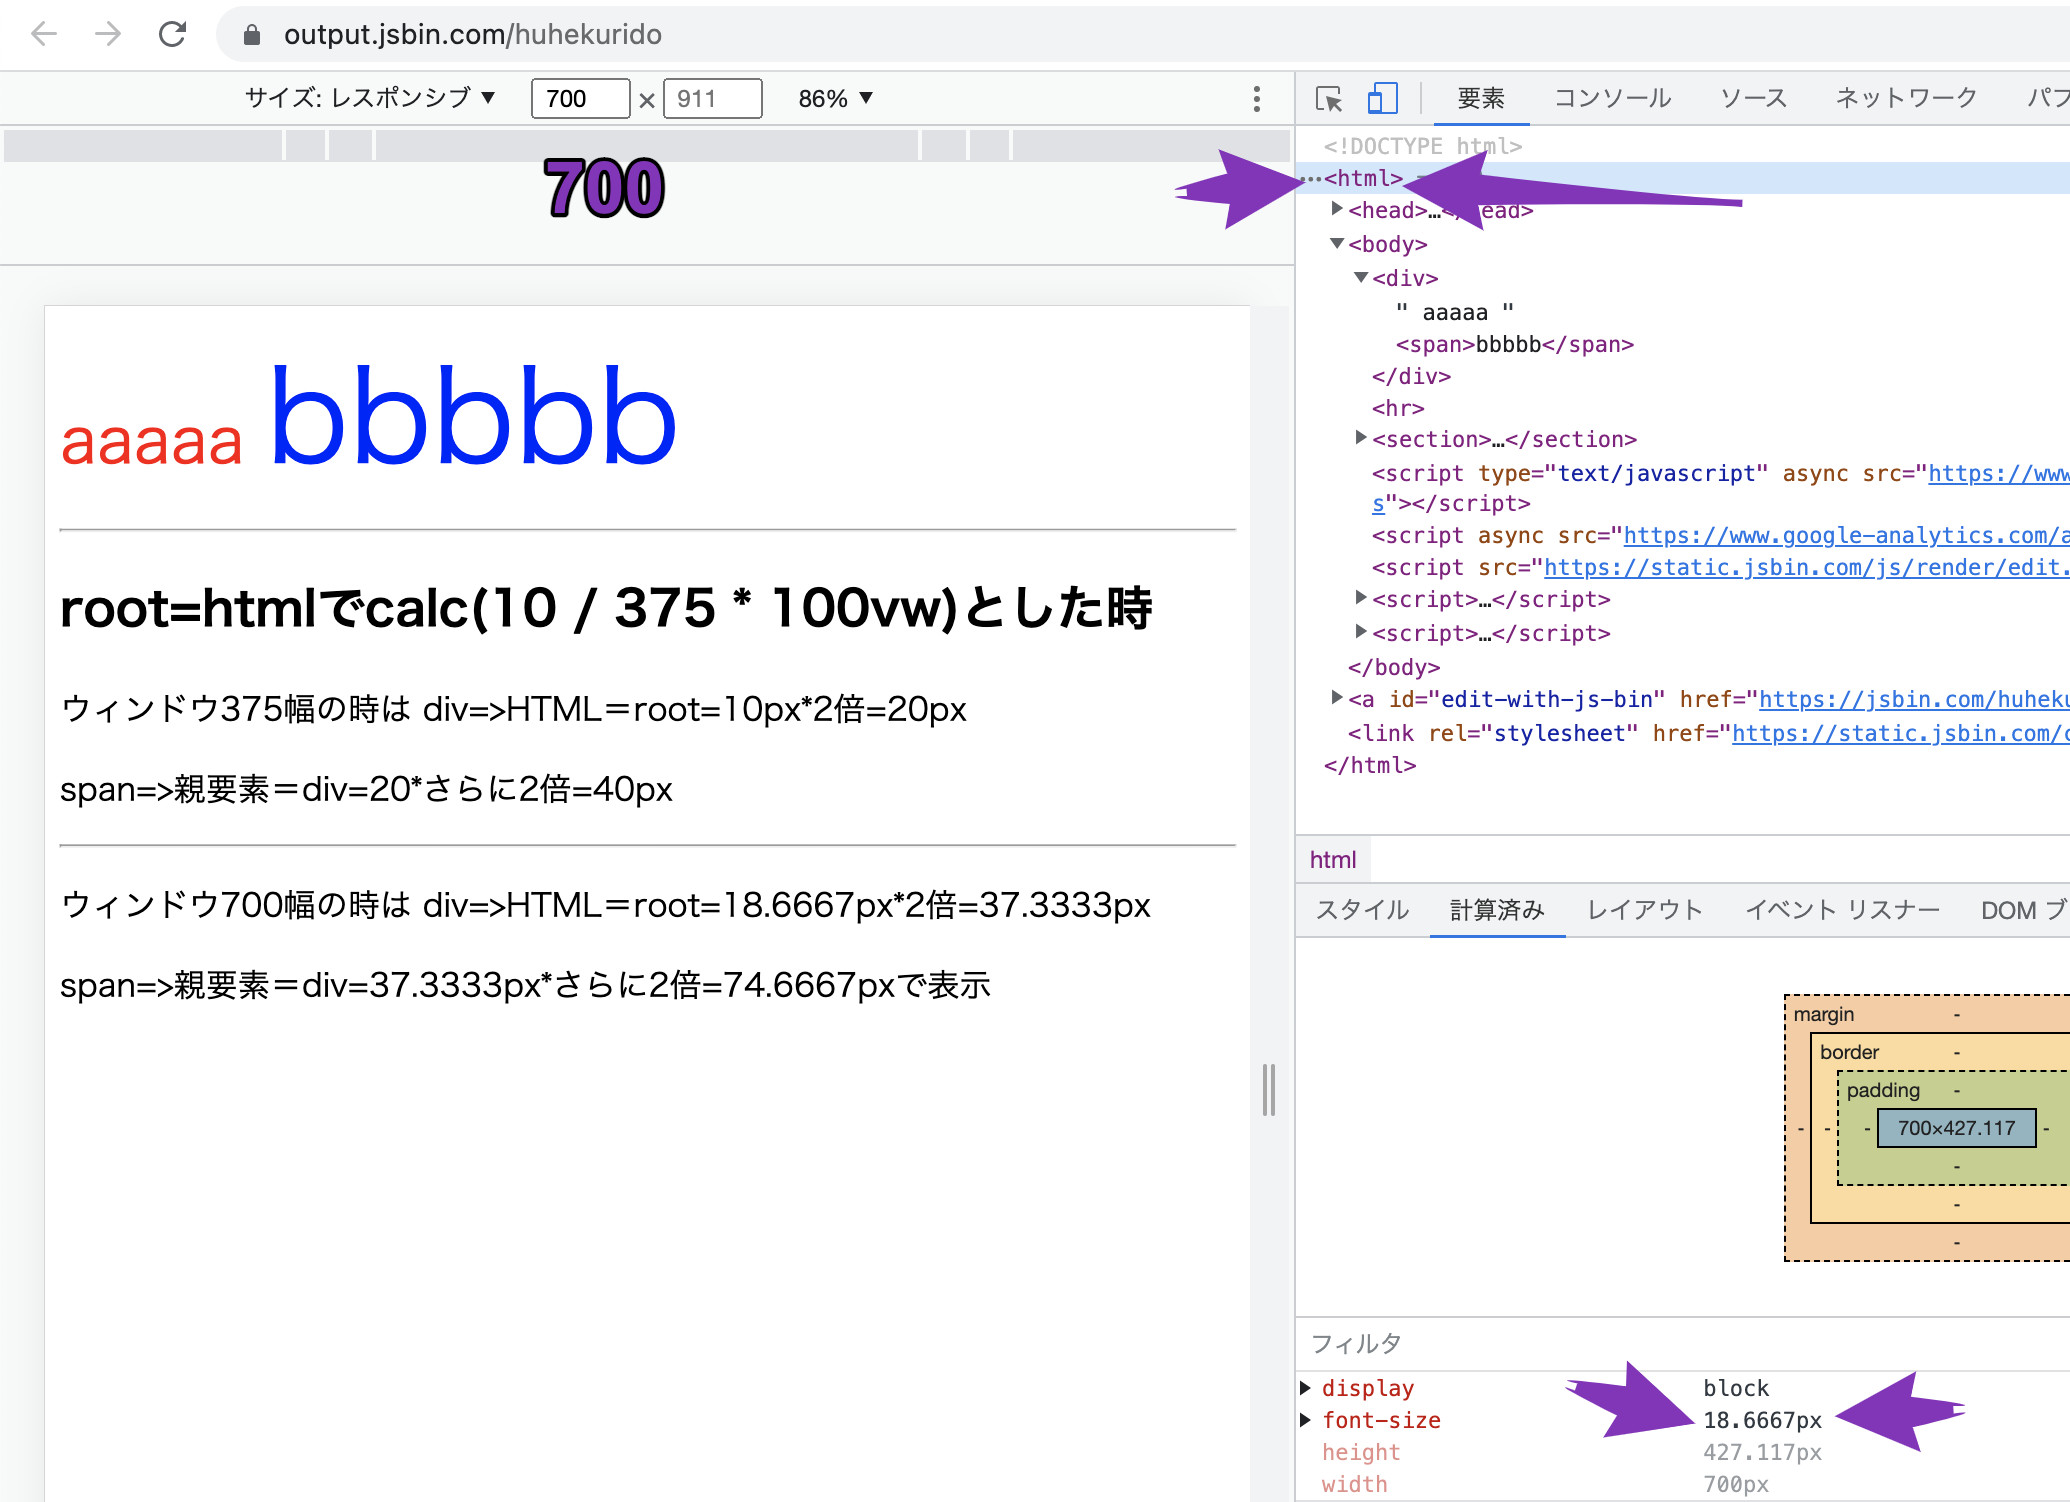Screen dimensions: 2070x1502
Task: Select the span bbbbb node
Action: coord(1514,344)
